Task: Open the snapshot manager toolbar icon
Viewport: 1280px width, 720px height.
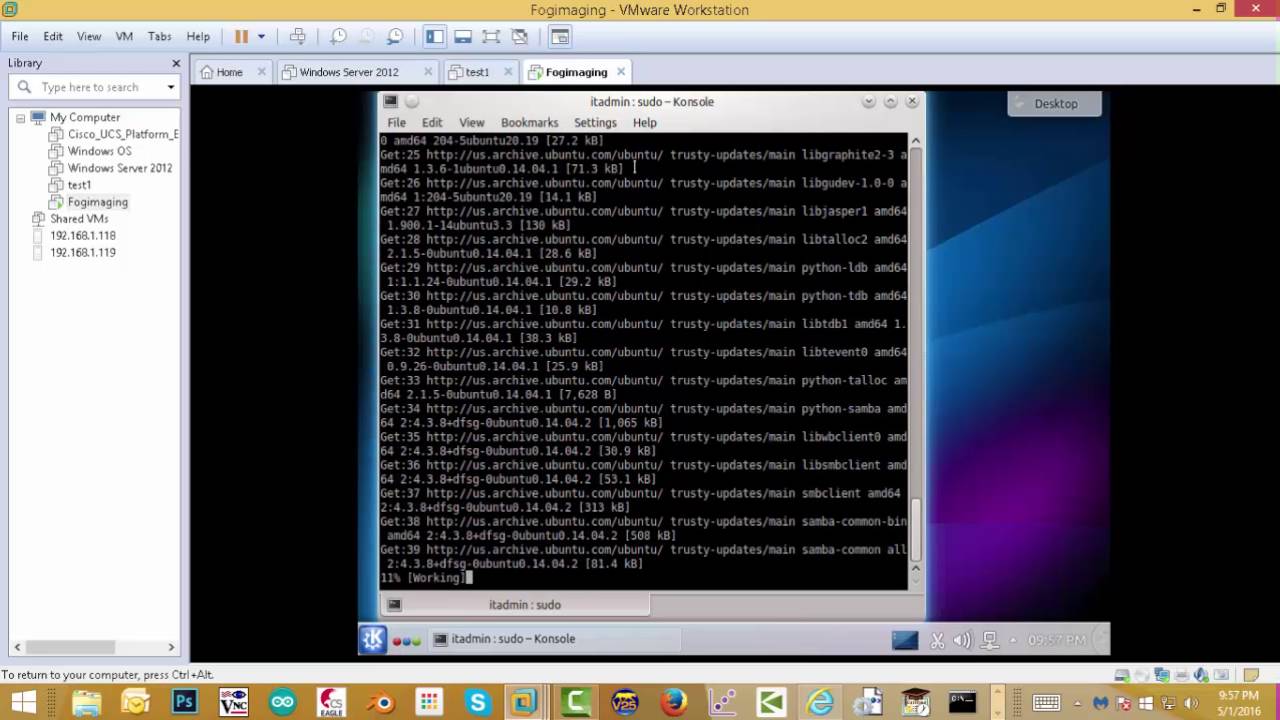Action: click(395, 36)
